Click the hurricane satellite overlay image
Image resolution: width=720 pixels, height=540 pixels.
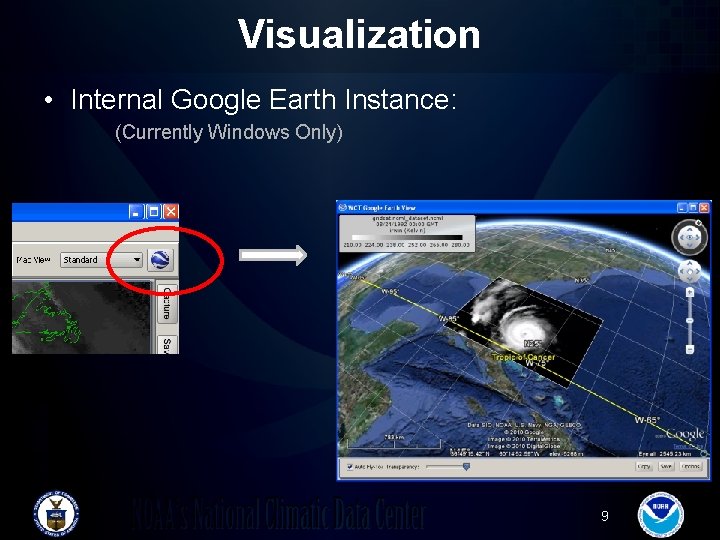tap(523, 332)
